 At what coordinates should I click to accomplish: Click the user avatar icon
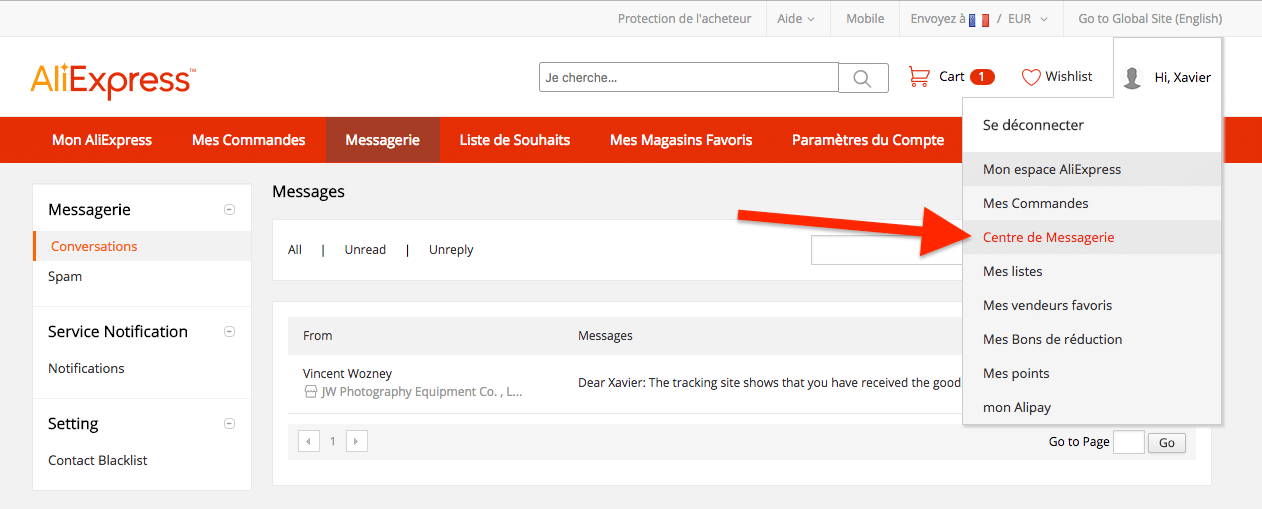click(1132, 78)
